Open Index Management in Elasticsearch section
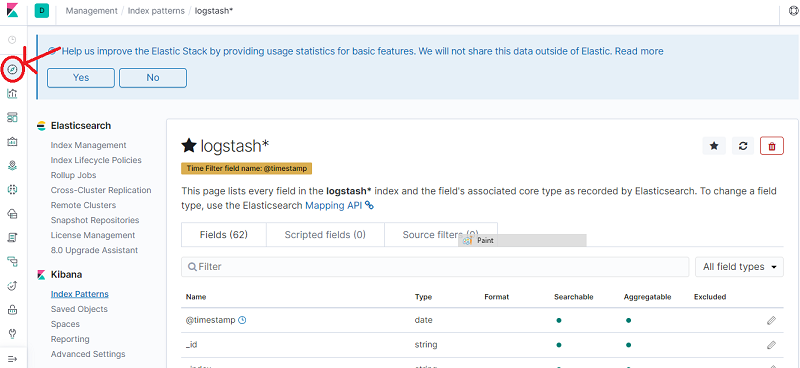The width and height of the screenshot is (800, 368). [x=88, y=145]
